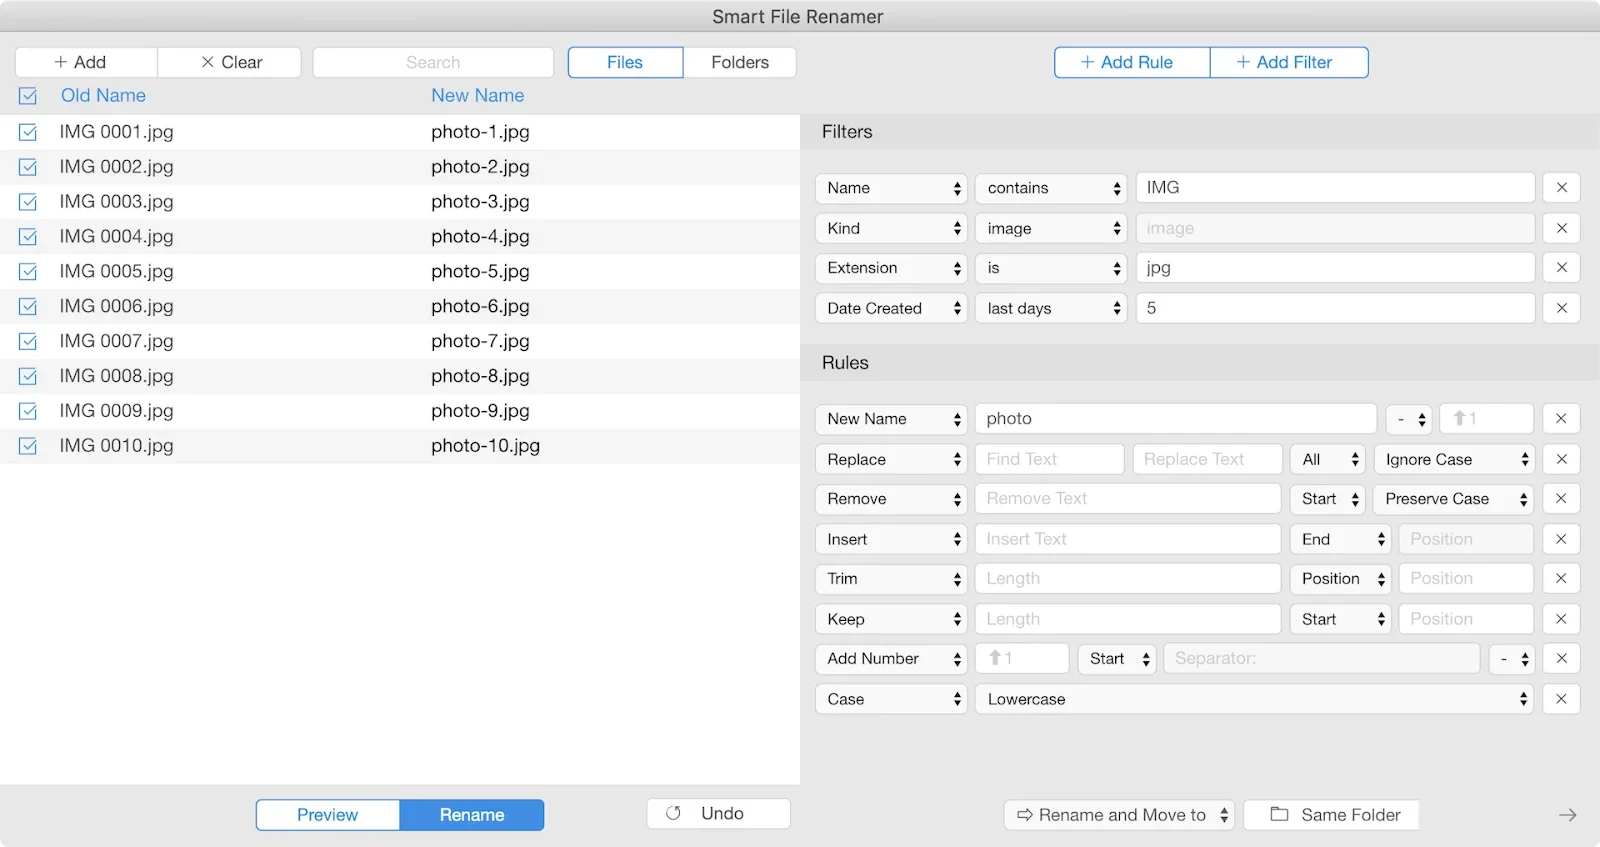This screenshot has width=1600, height=847.
Task: Select the Files tab
Action: [x=625, y=62]
